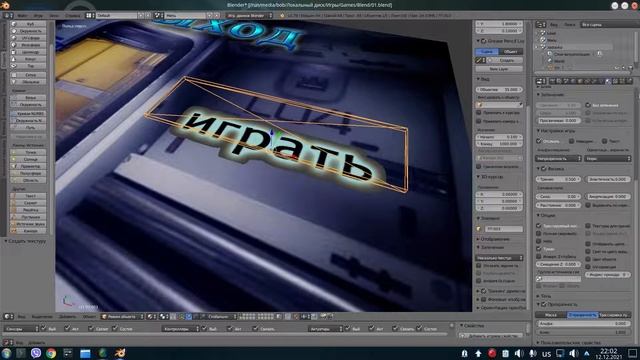Image resolution: width=640 pixels, height=360 pixels.
Task: Open the Актуаторы add dropdown
Action: [x=325, y=329]
